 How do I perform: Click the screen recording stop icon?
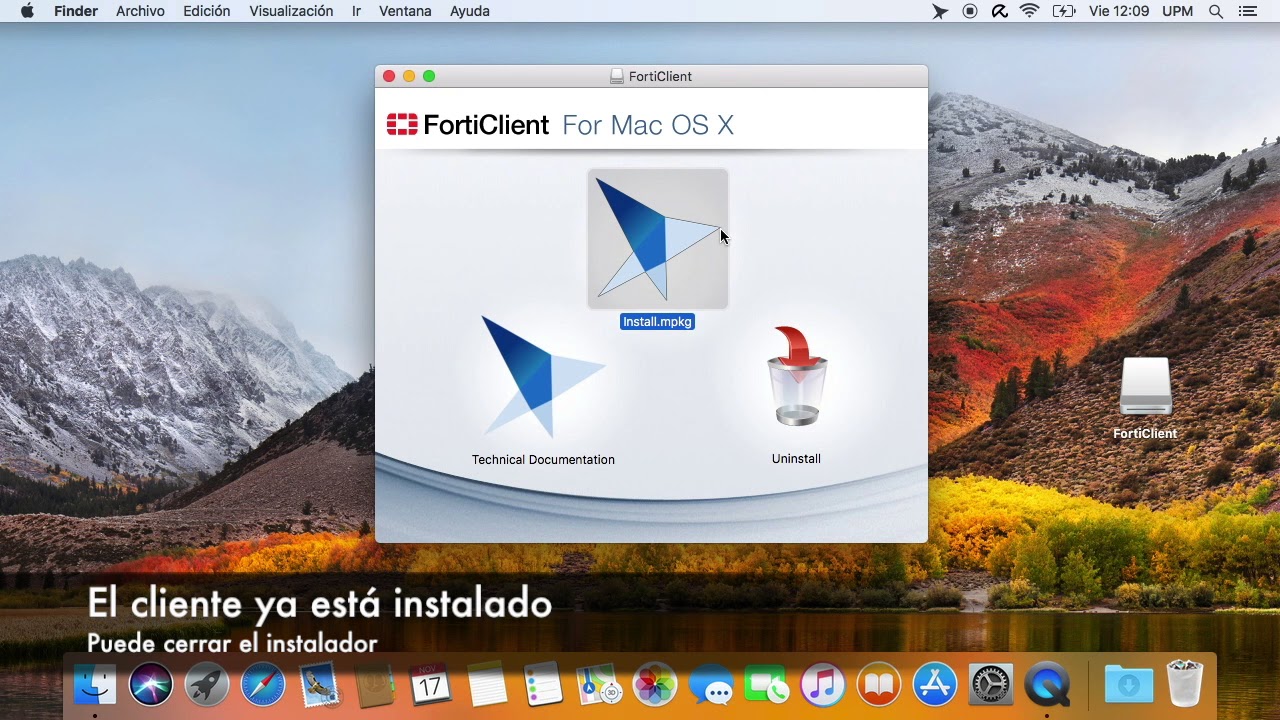(x=970, y=11)
